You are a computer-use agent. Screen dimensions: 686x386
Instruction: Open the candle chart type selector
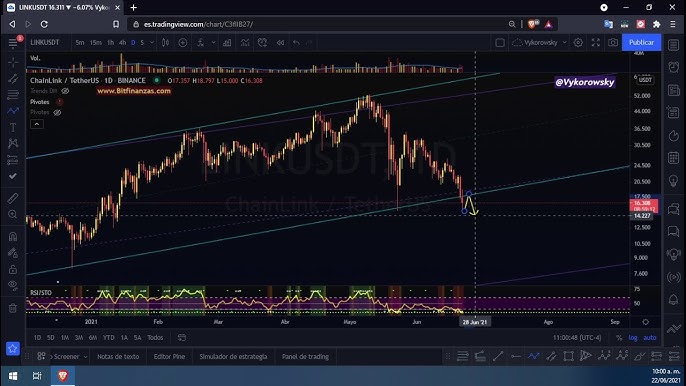(x=165, y=42)
